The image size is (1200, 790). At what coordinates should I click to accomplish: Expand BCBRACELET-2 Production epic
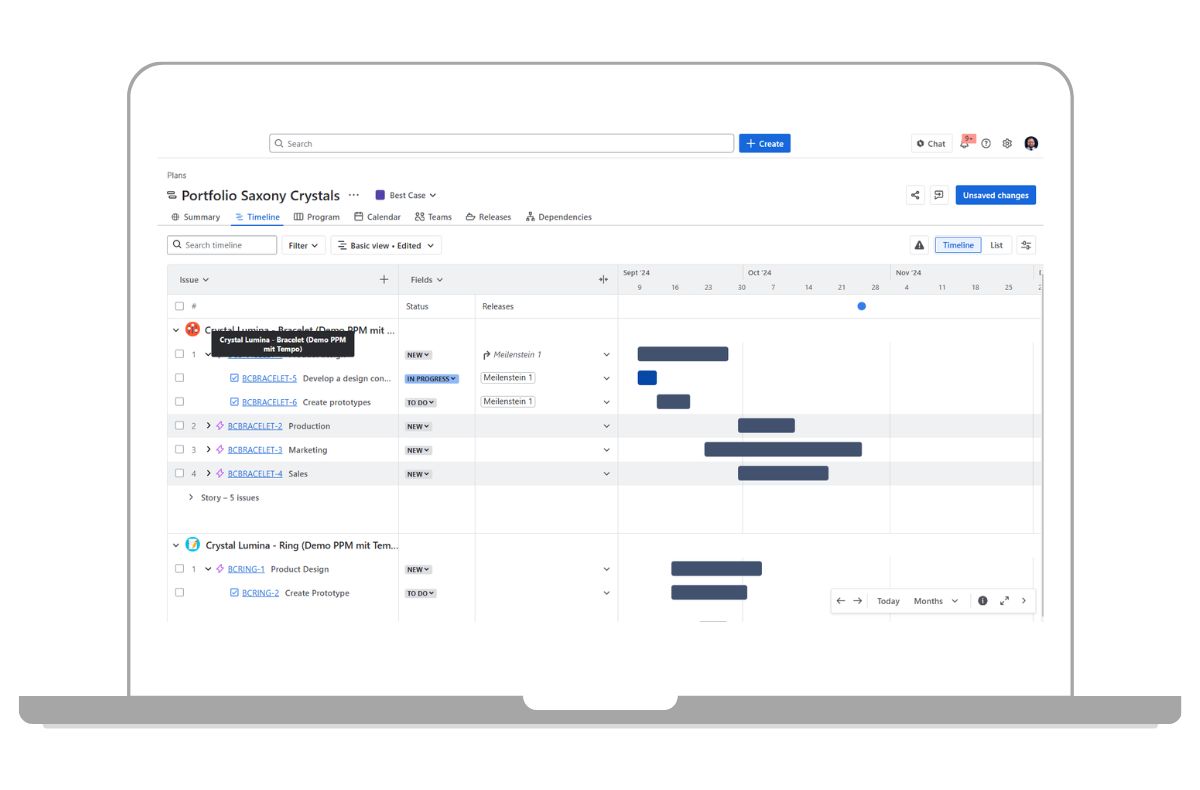pyautogui.click(x=208, y=426)
